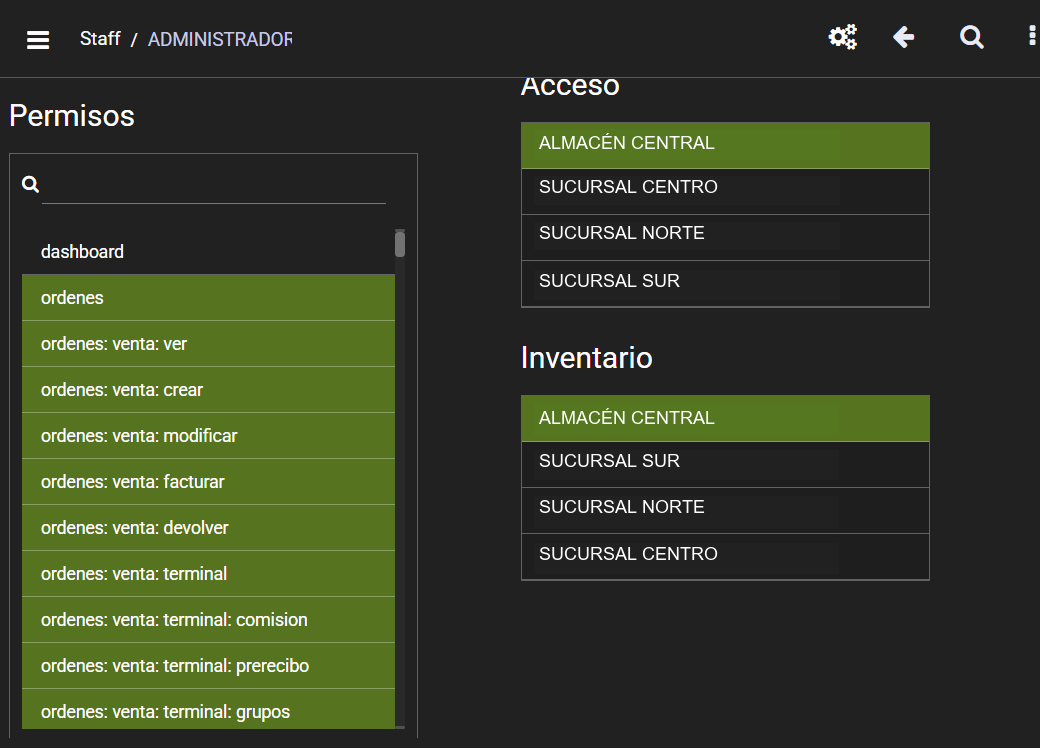This screenshot has height=748, width=1040.
Task: Click the Permisos search magnifier icon
Action: [31, 184]
